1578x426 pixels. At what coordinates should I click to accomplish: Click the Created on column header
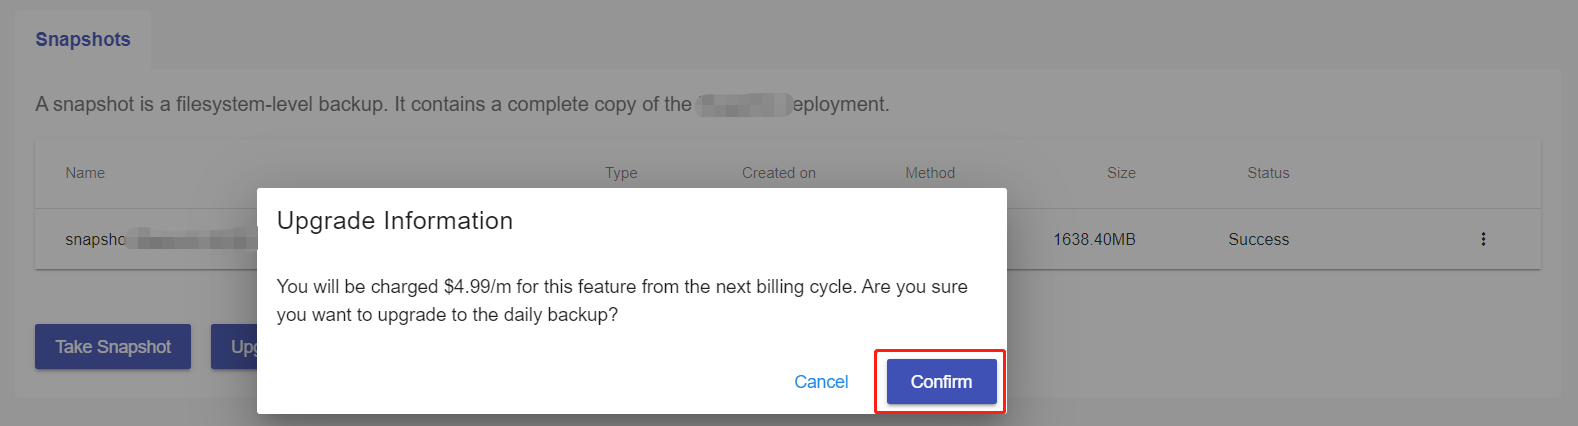(778, 173)
